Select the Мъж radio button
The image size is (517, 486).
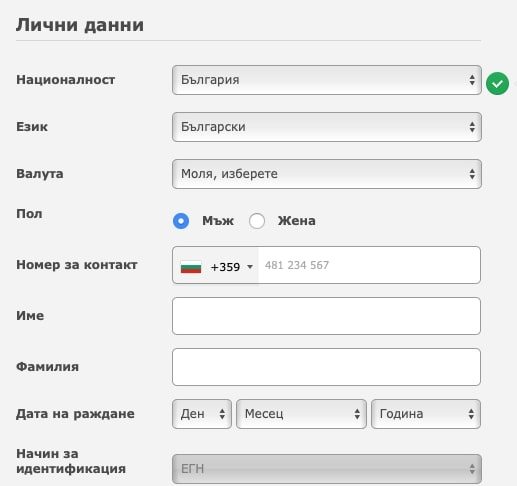pos(181,221)
